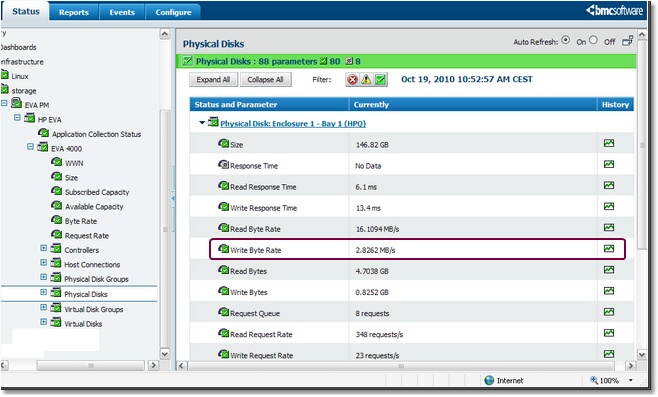The height and width of the screenshot is (397, 658).
Task: Click the Internet zone globe icon
Action: tap(489, 380)
